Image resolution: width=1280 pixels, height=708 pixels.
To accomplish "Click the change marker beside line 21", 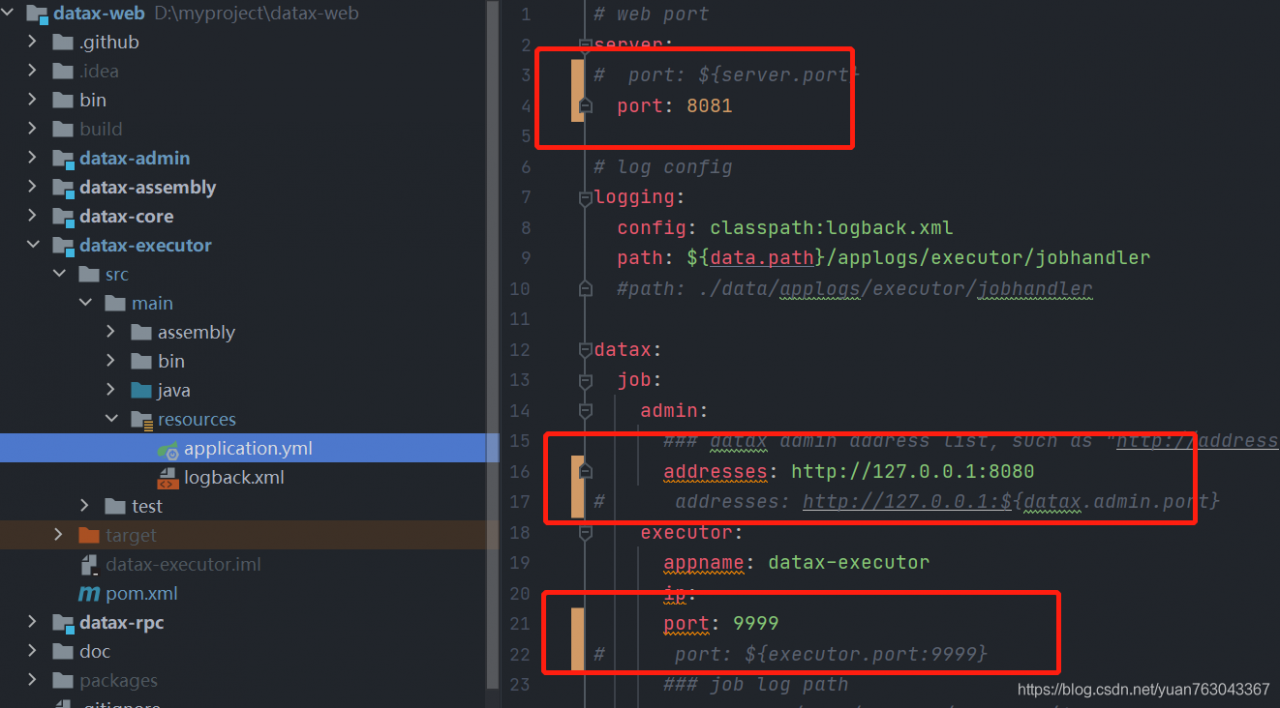I will click(x=577, y=639).
